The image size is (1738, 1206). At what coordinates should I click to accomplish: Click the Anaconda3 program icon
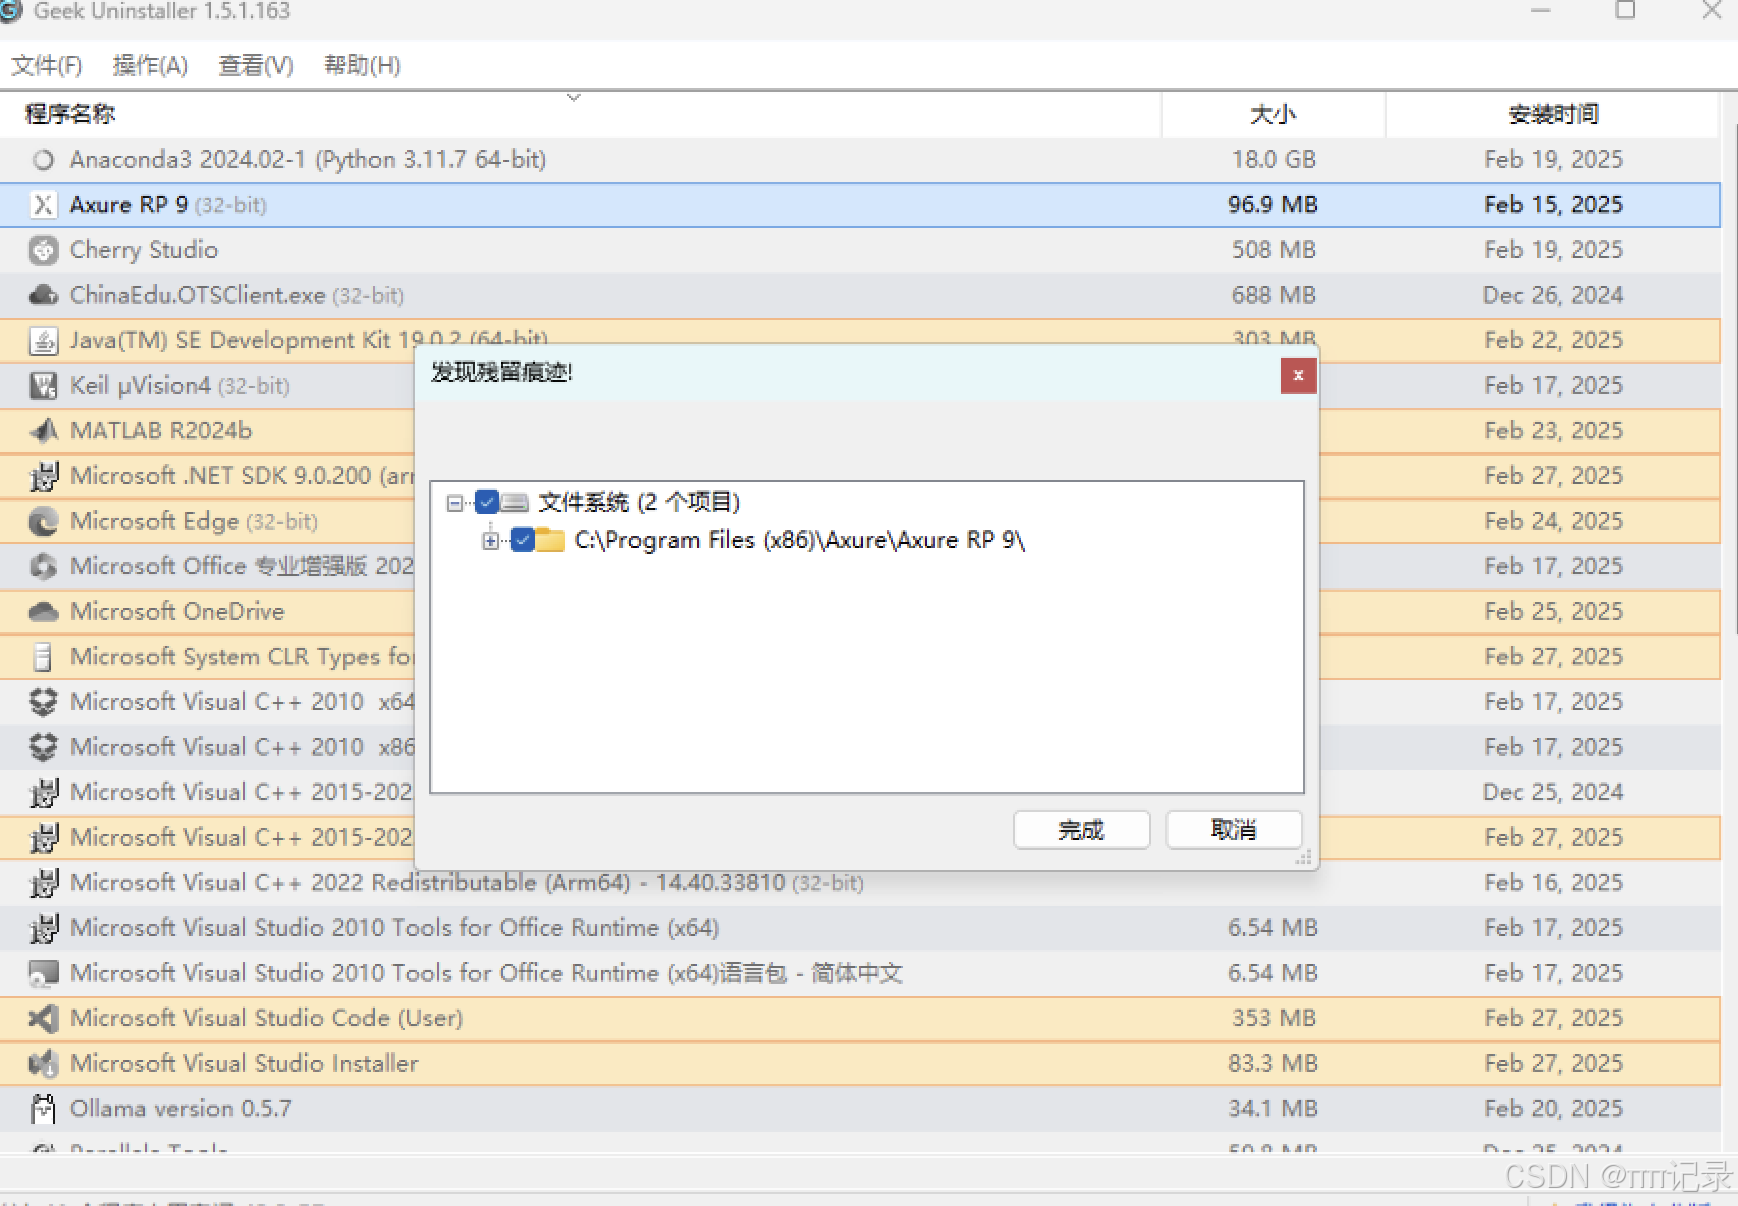tap(43, 160)
